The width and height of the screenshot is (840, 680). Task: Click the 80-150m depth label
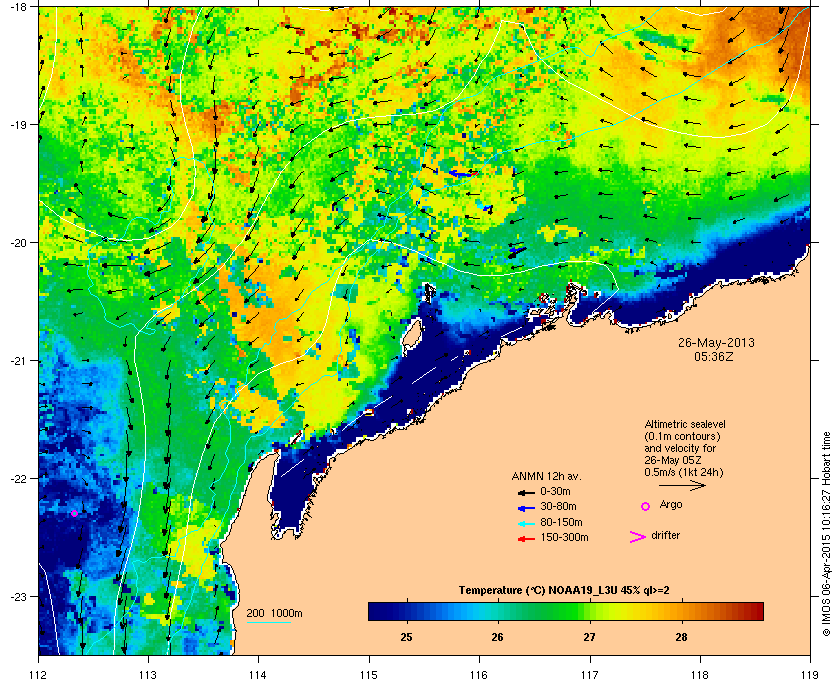point(561,522)
